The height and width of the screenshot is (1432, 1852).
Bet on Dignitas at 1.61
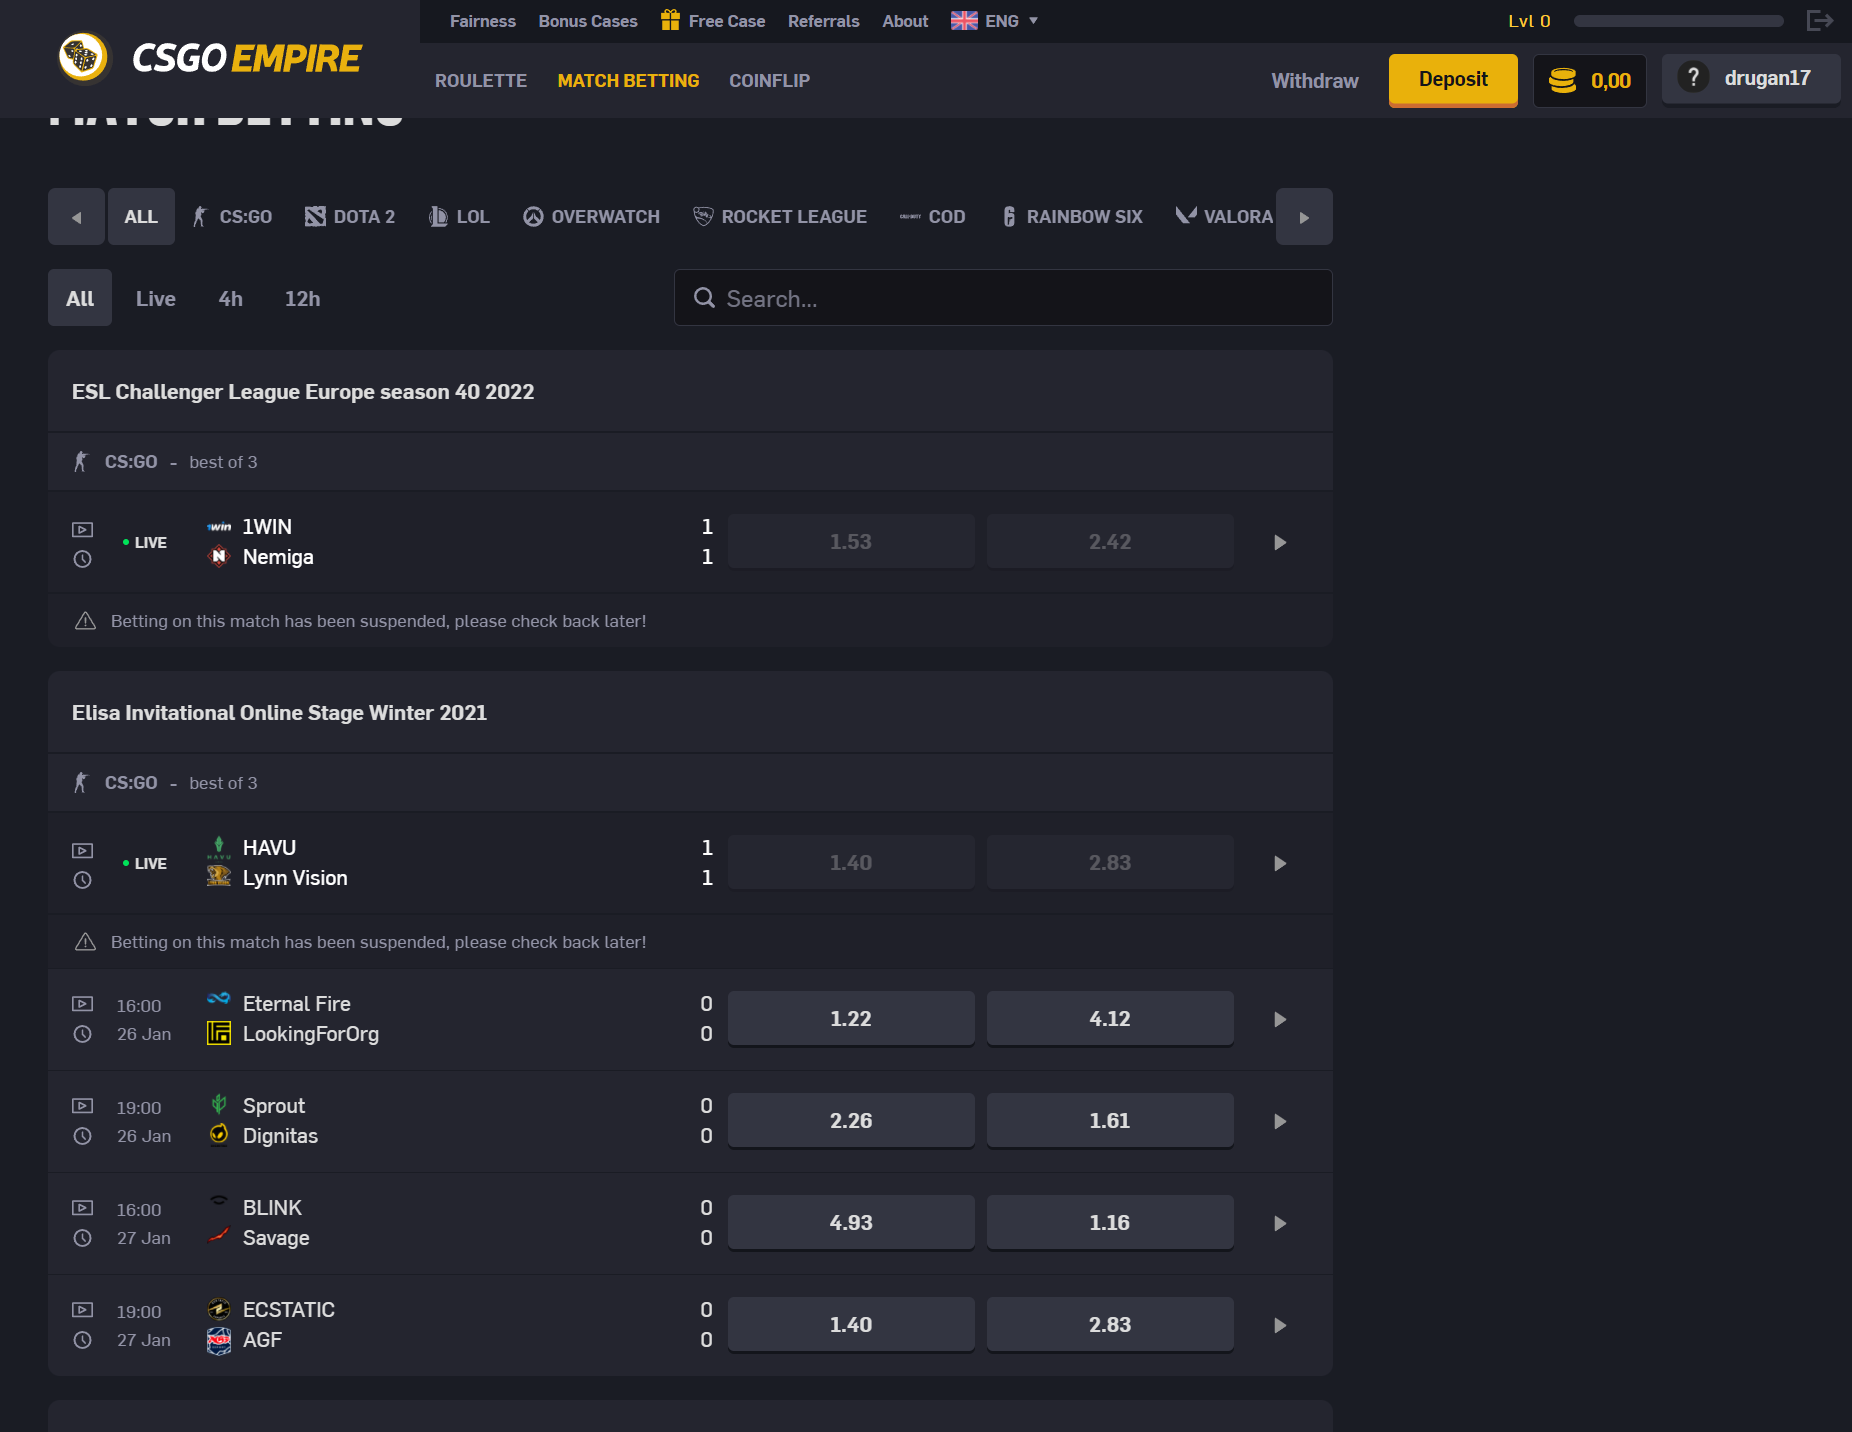pos(1110,1121)
